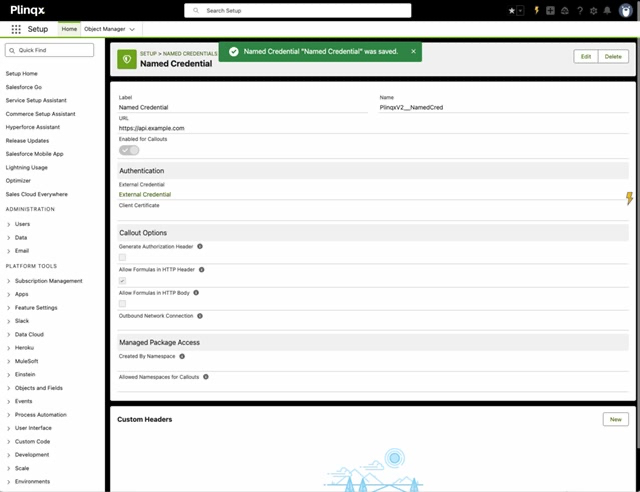The width and height of the screenshot is (640, 492).
Task: Open Release Updates in sidebar
Action: pos(27,140)
